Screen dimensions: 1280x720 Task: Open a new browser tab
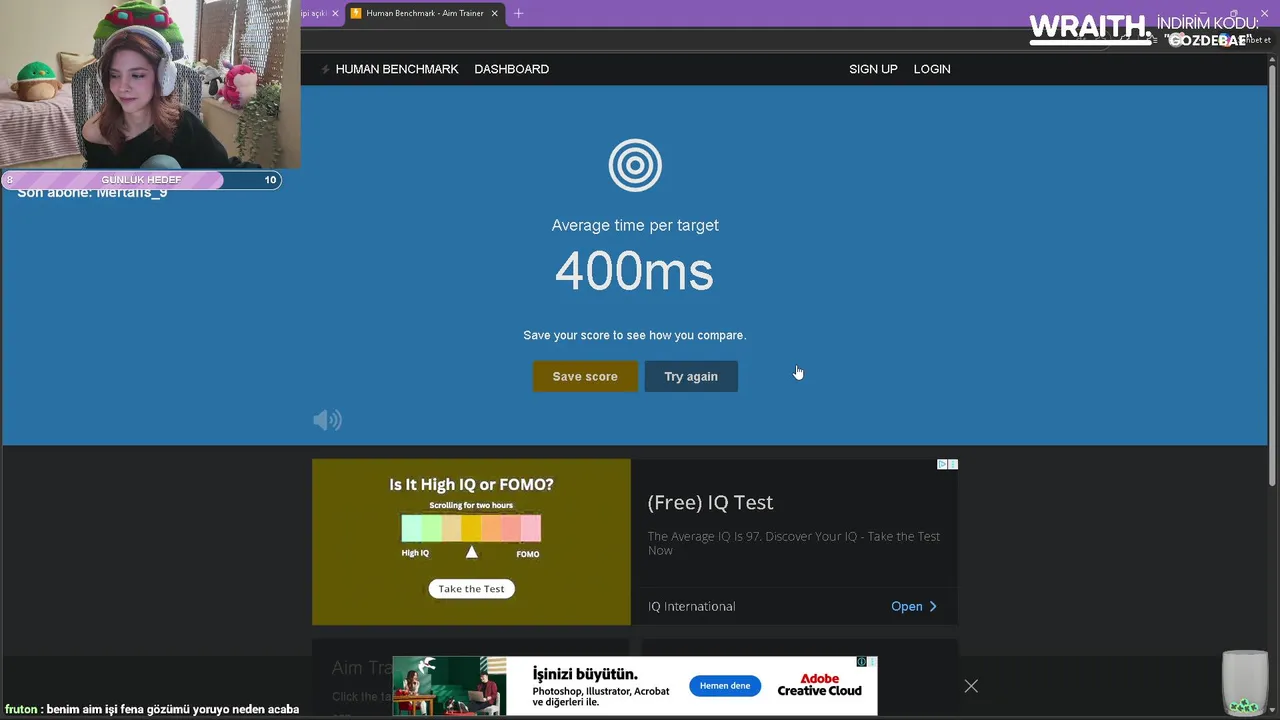tap(518, 13)
